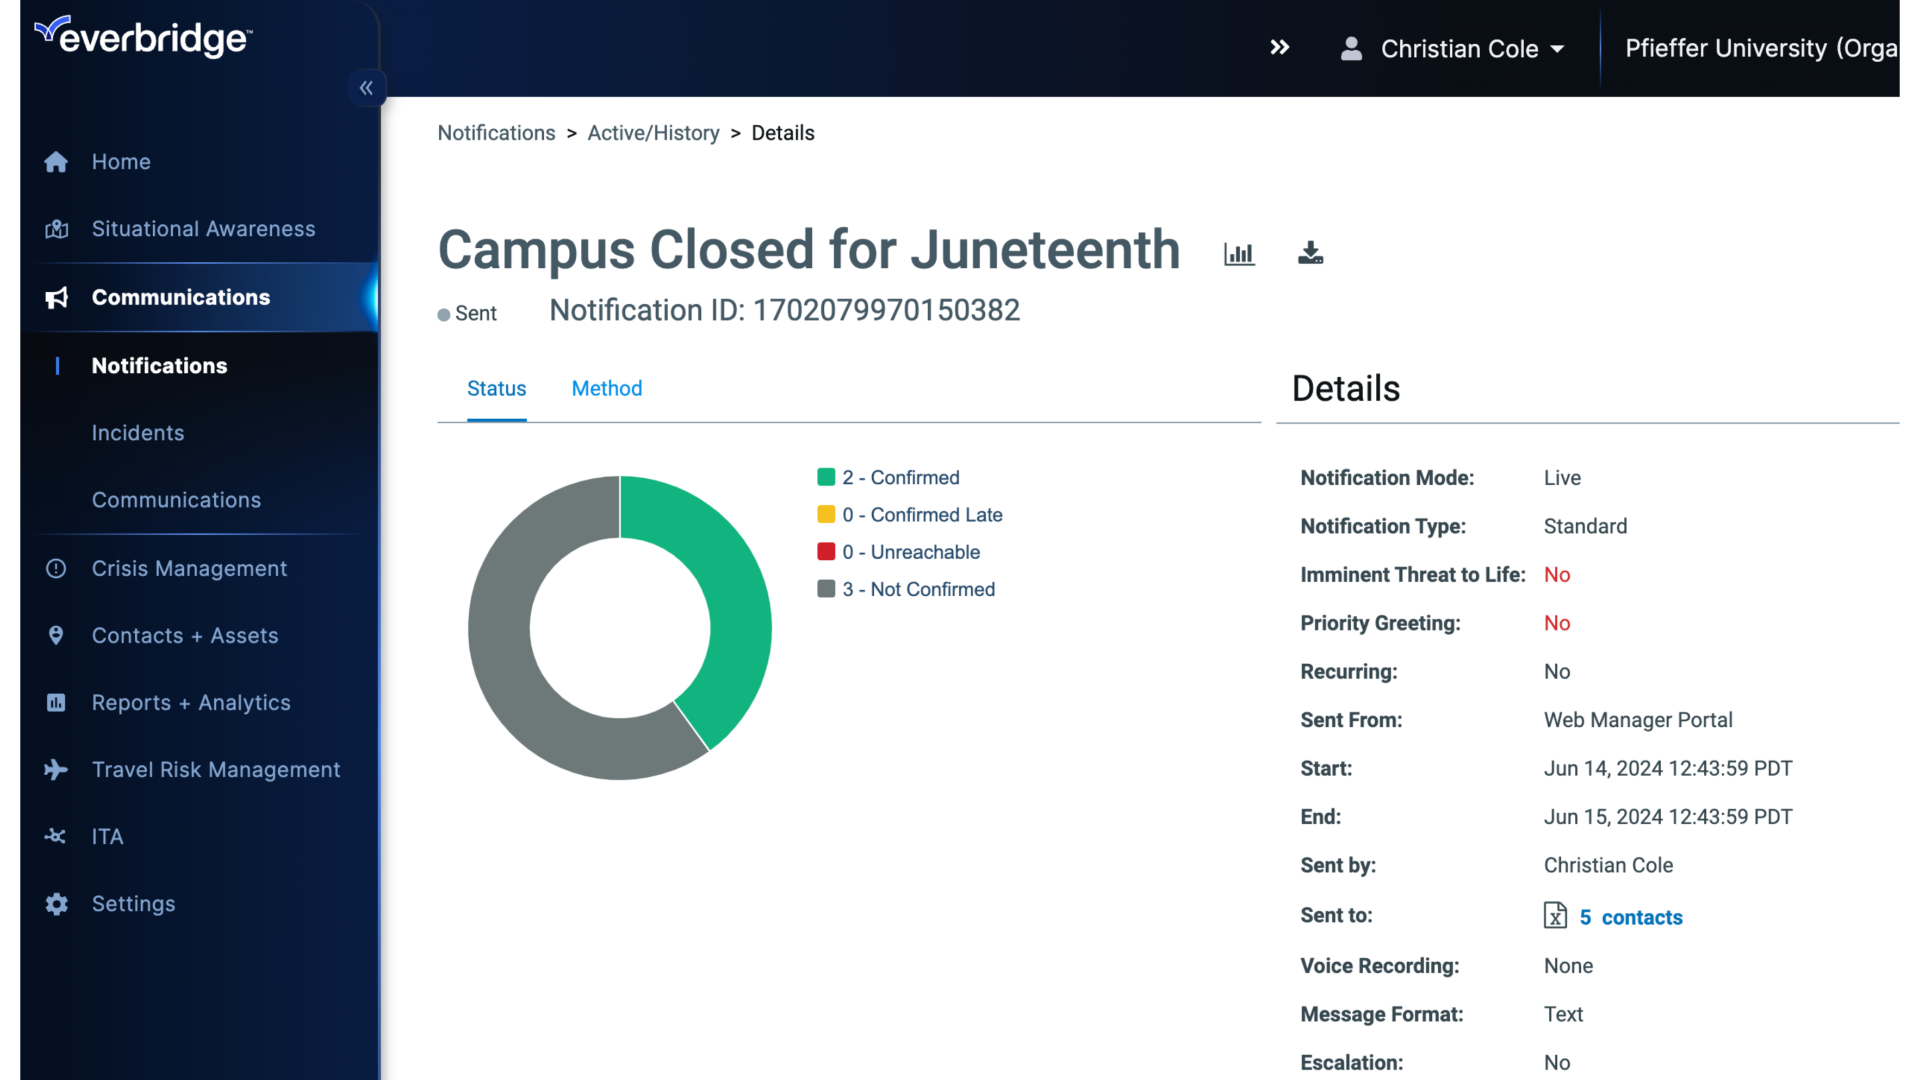Open the bar chart analysis icon
The height and width of the screenshot is (1080, 1920).
(x=1239, y=254)
